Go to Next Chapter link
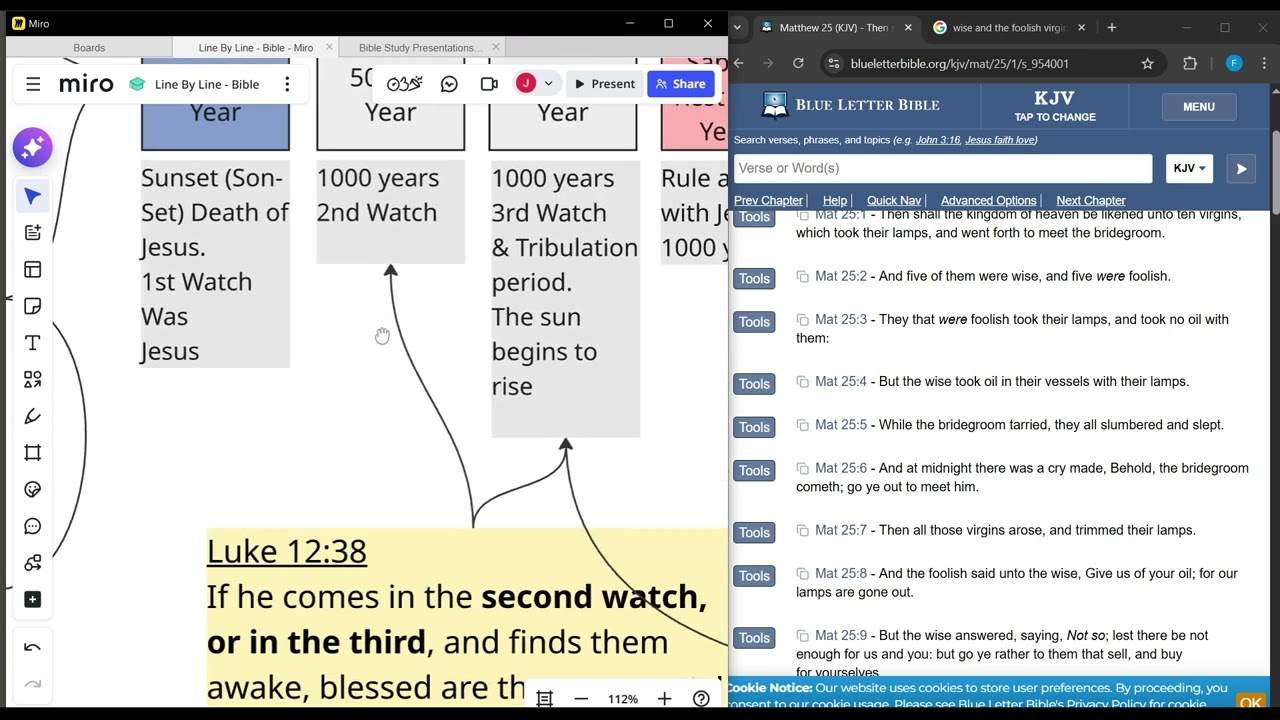1280x720 pixels. [x=1090, y=201]
